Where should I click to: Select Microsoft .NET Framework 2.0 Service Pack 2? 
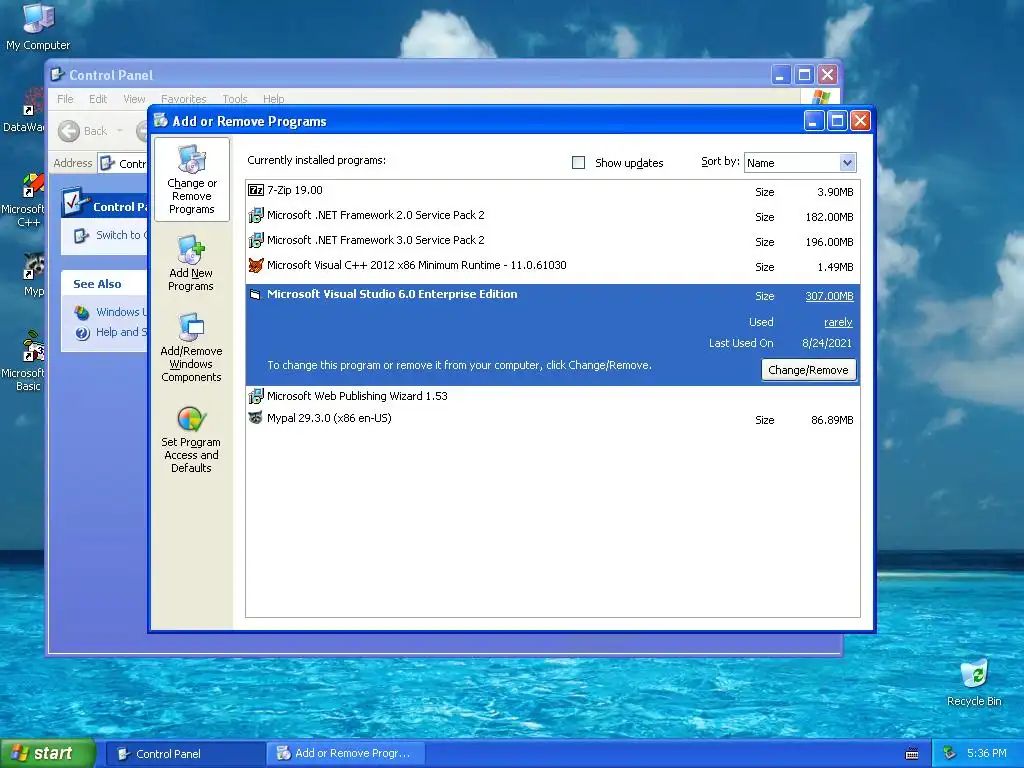coord(552,216)
